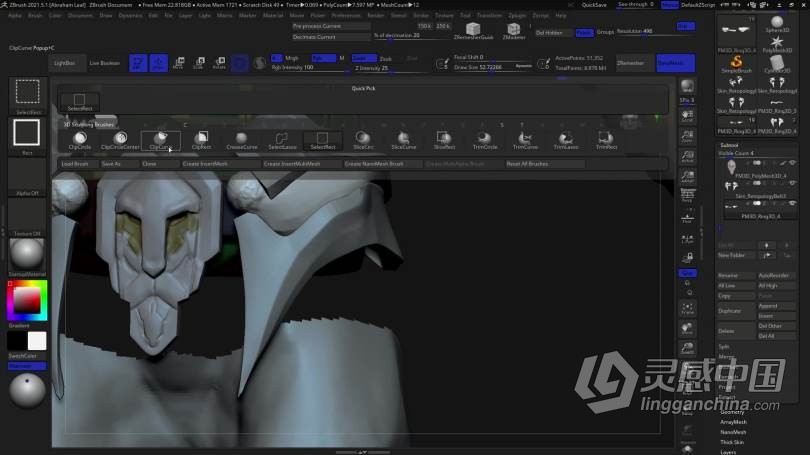This screenshot has width=810, height=455.
Task: Toggle visibility of PM3D_PolyMesh3D_4 subtool
Action: click(x=792, y=163)
